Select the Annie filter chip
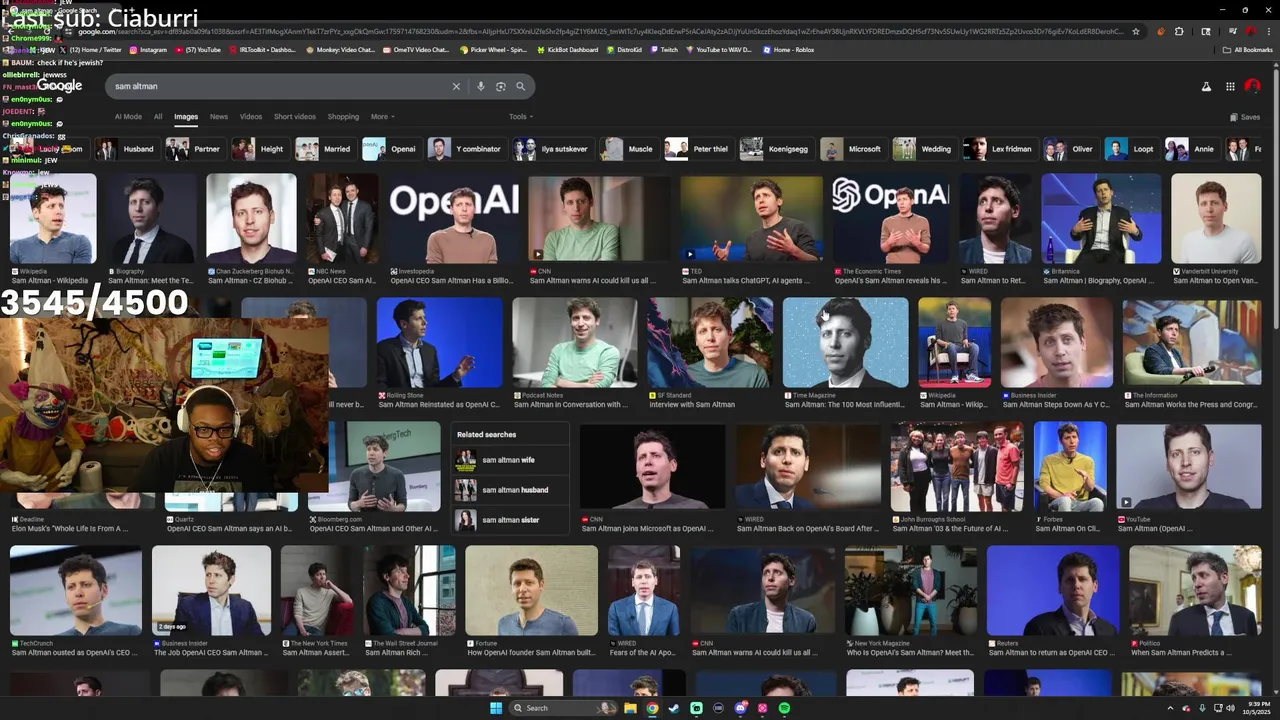This screenshot has width=1280, height=720. point(1191,149)
